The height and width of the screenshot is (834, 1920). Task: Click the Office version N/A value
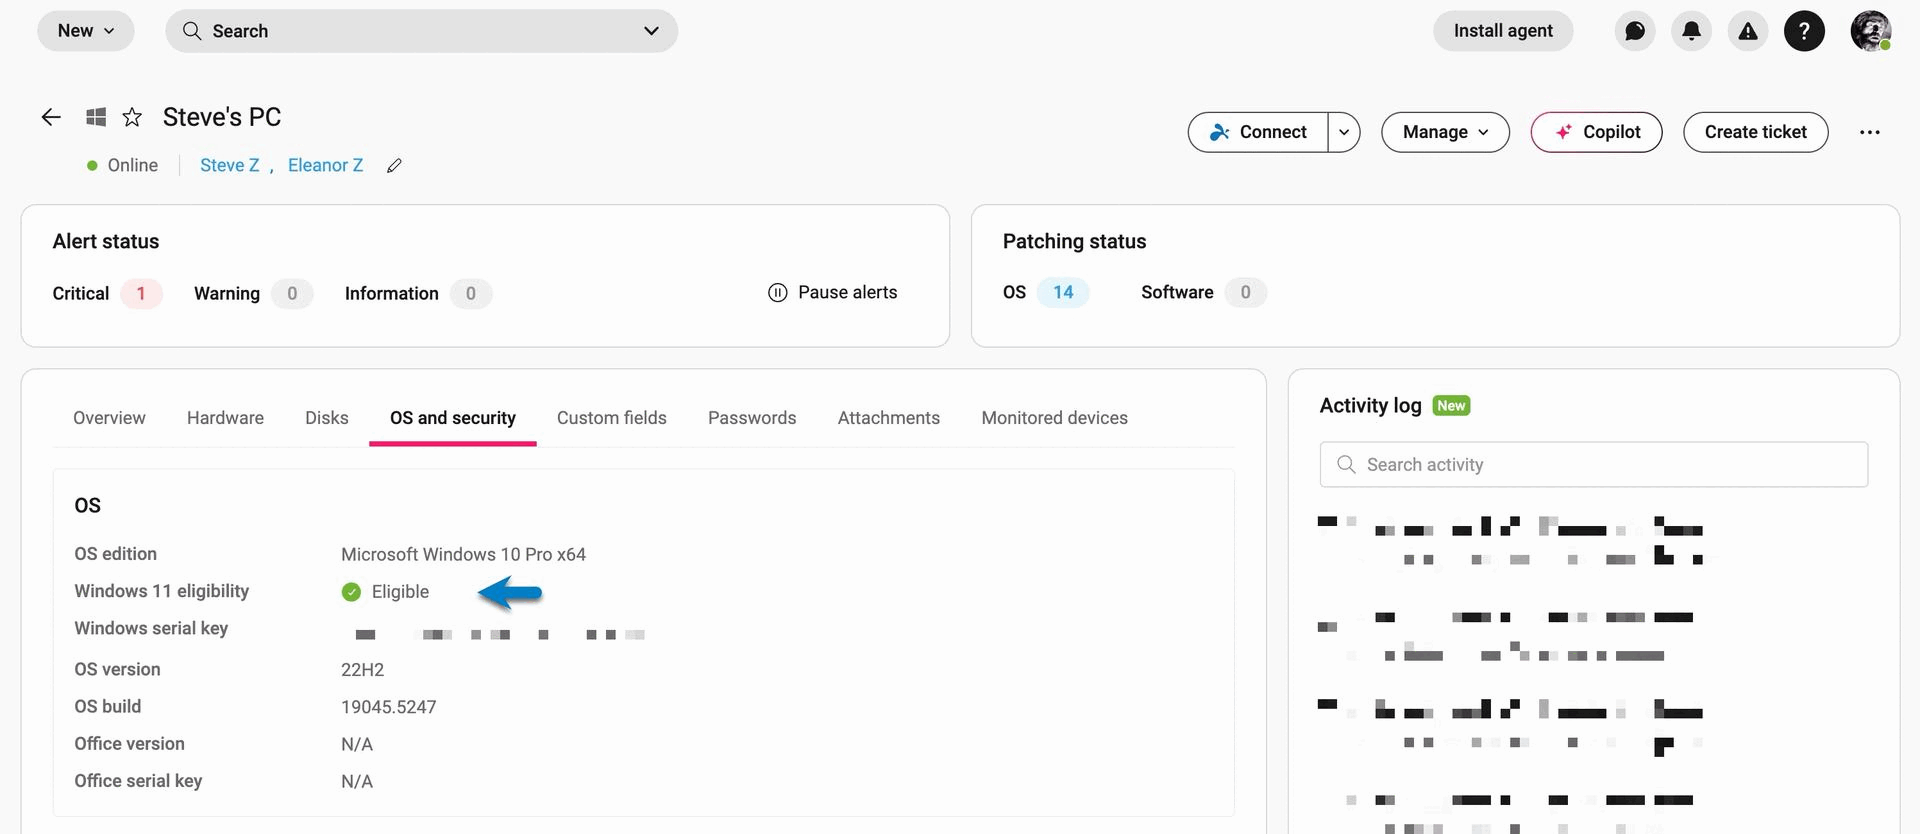tap(356, 744)
